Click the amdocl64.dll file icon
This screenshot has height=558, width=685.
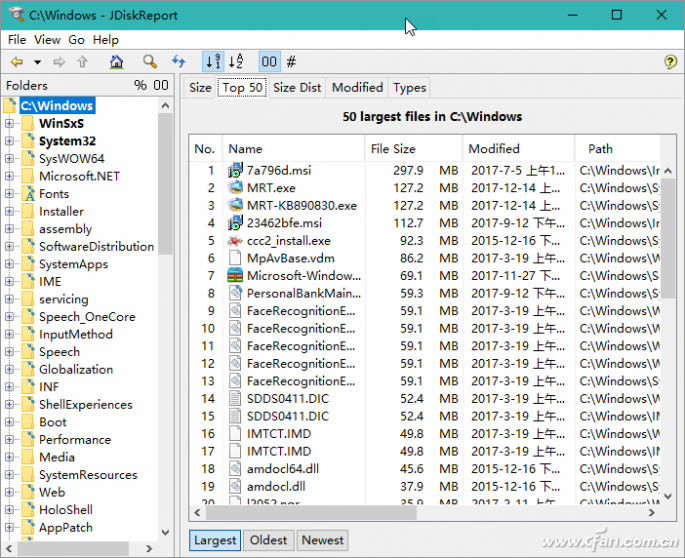coord(235,468)
